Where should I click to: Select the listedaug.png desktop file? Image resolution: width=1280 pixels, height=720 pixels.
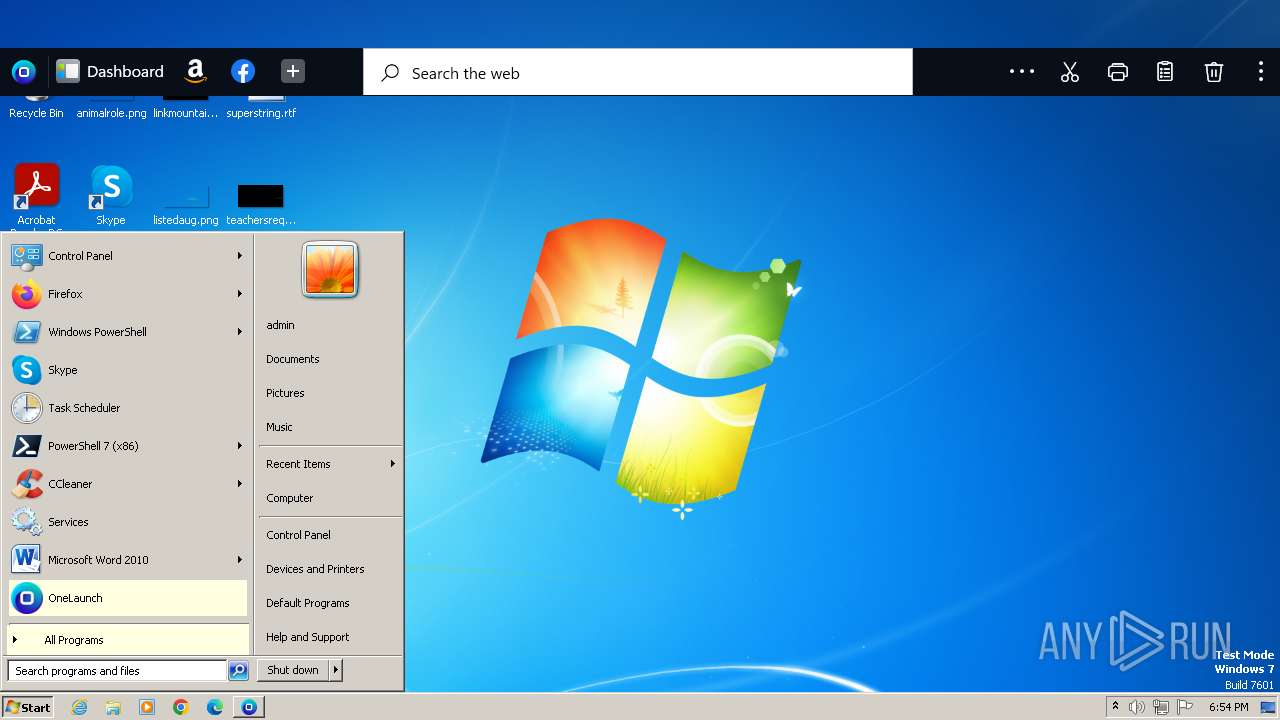pyautogui.click(x=185, y=204)
